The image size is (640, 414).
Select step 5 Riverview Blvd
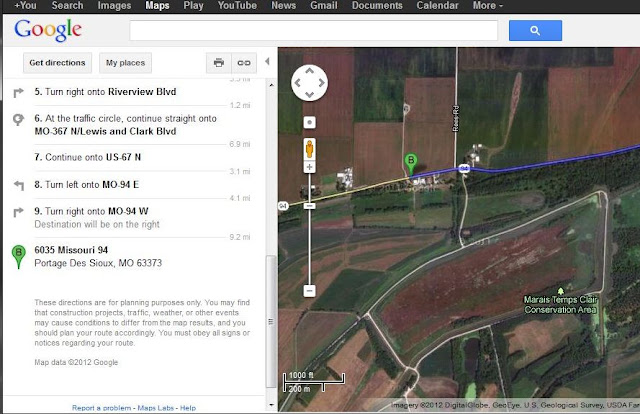coord(105,91)
